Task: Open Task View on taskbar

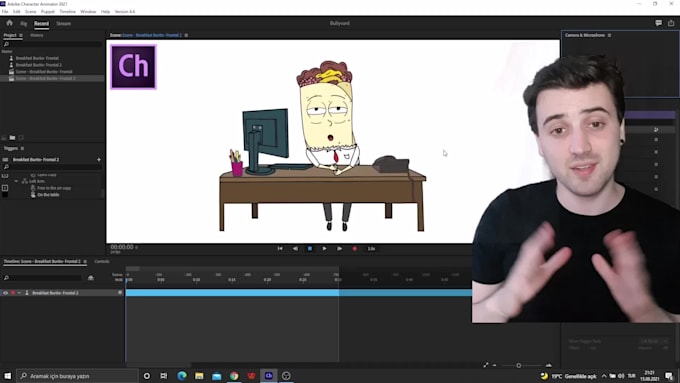Action: click(x=163, y=376)
